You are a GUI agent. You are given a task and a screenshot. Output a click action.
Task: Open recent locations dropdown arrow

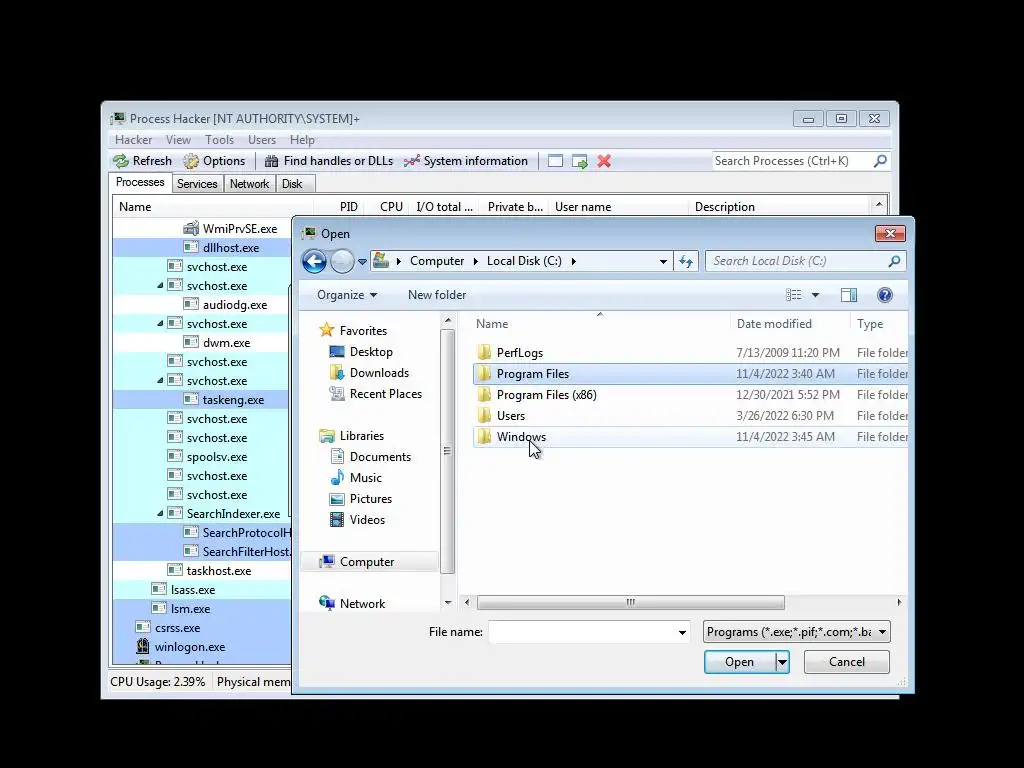pos(362,262)
